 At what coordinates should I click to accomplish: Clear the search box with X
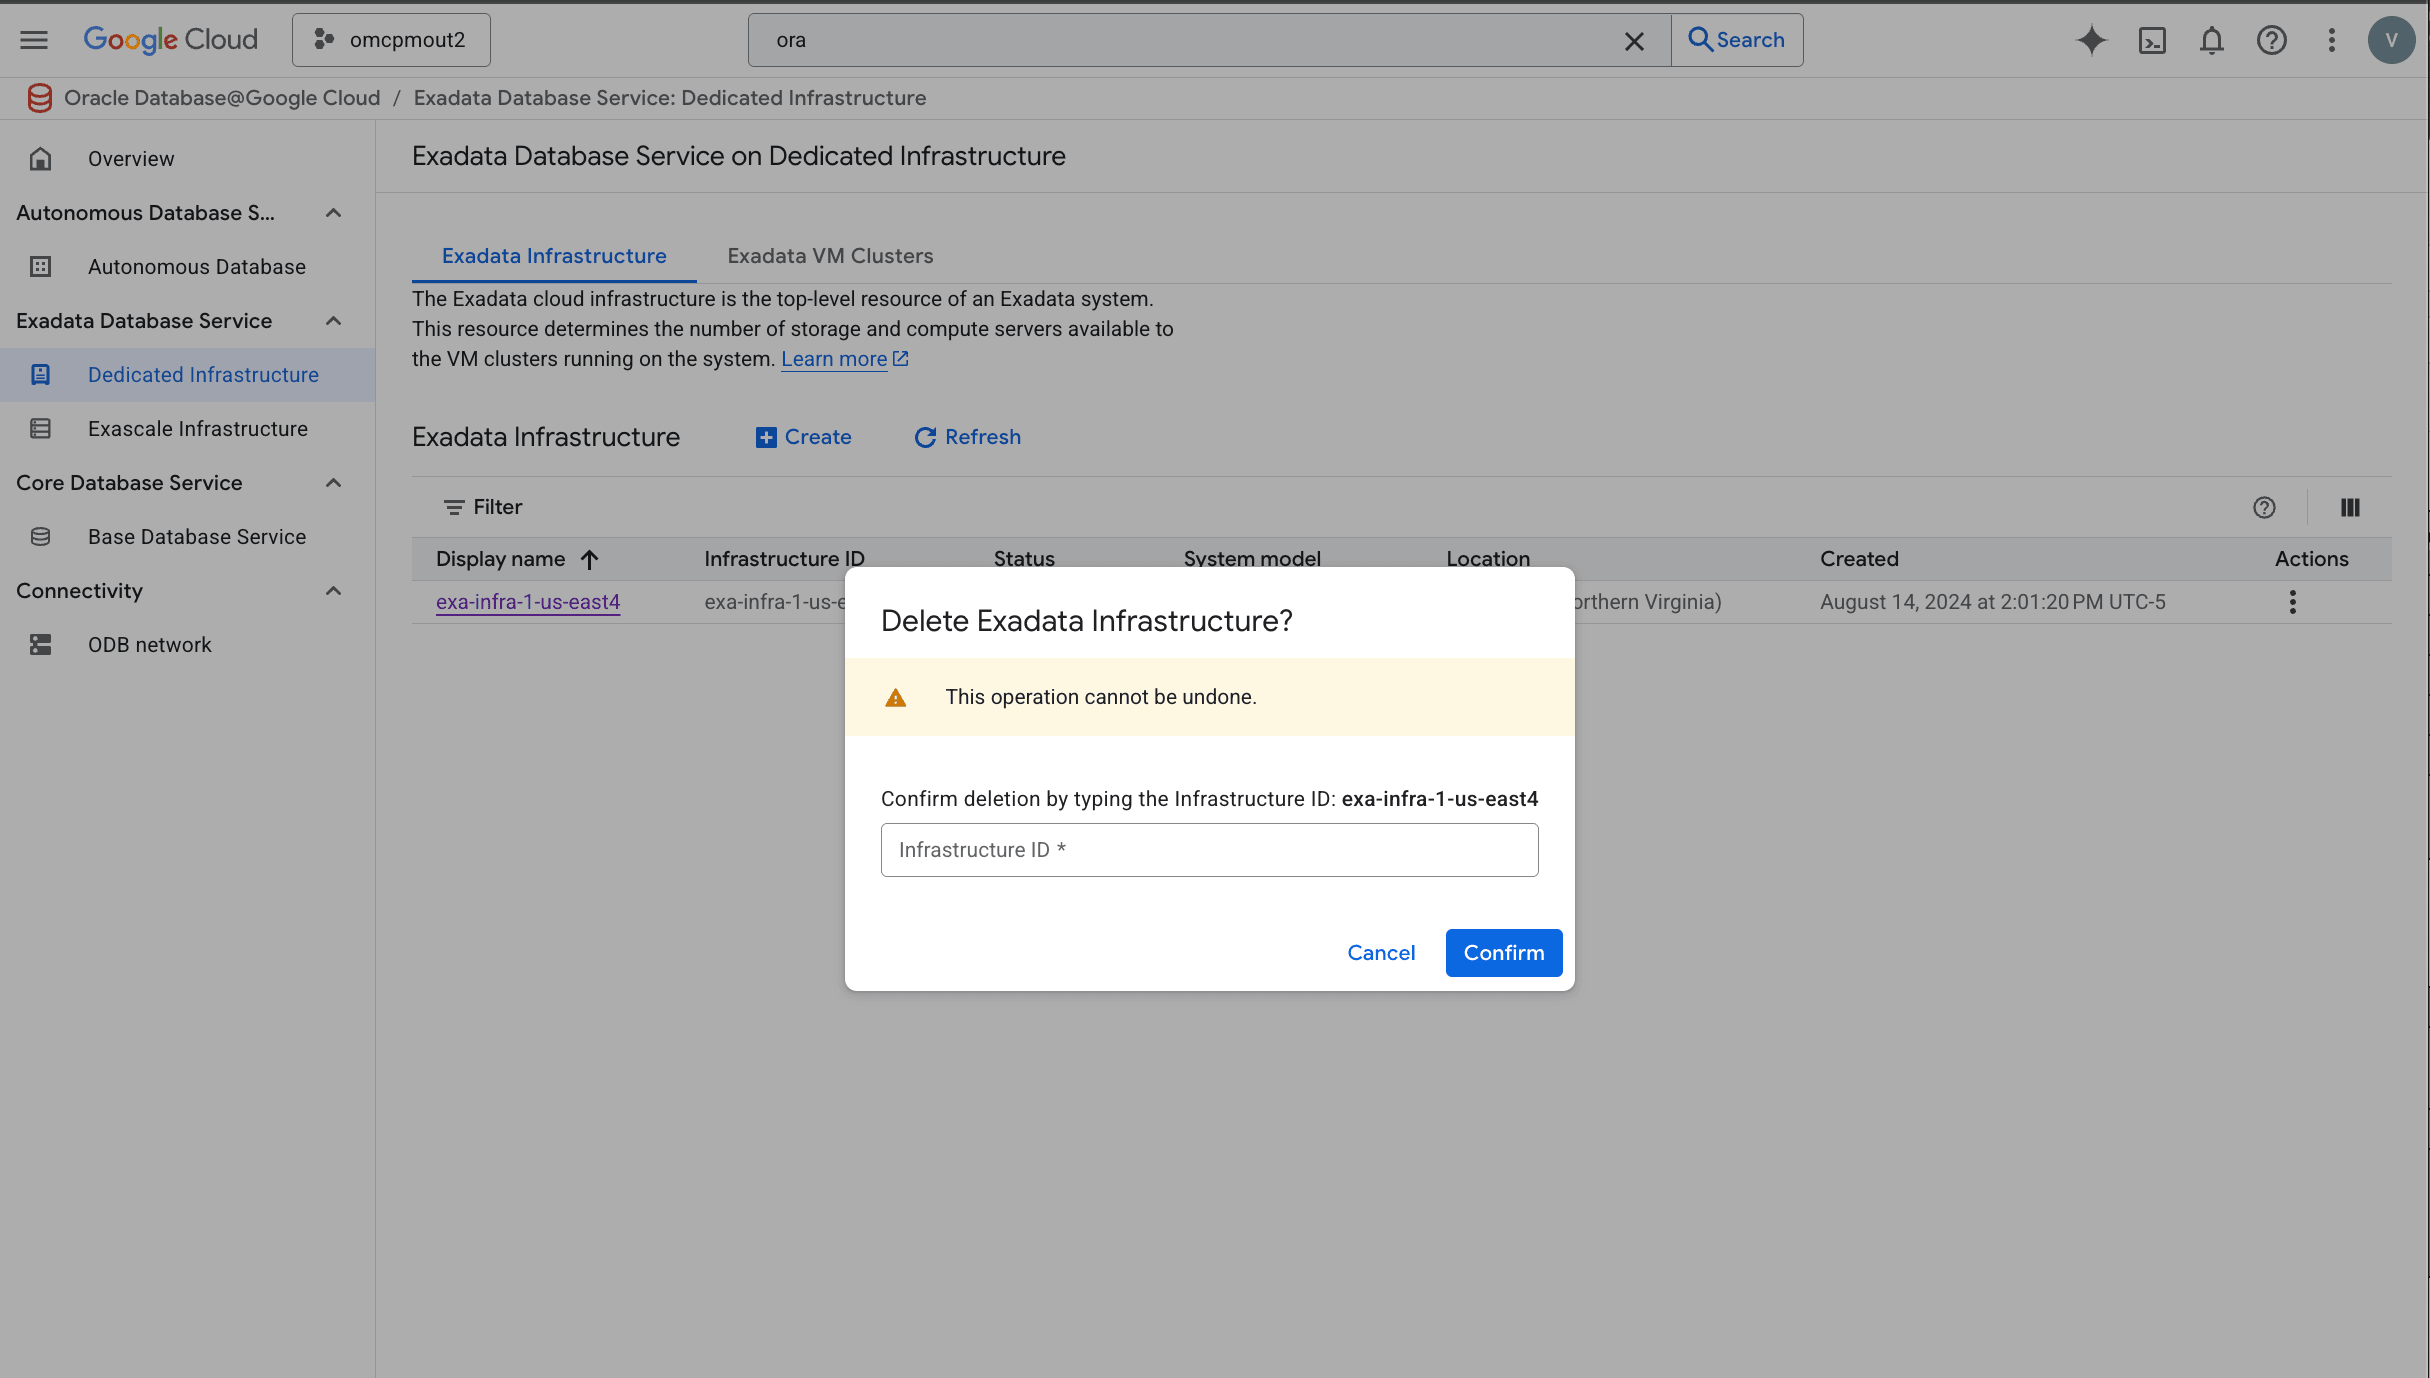tap(1634, 41)
